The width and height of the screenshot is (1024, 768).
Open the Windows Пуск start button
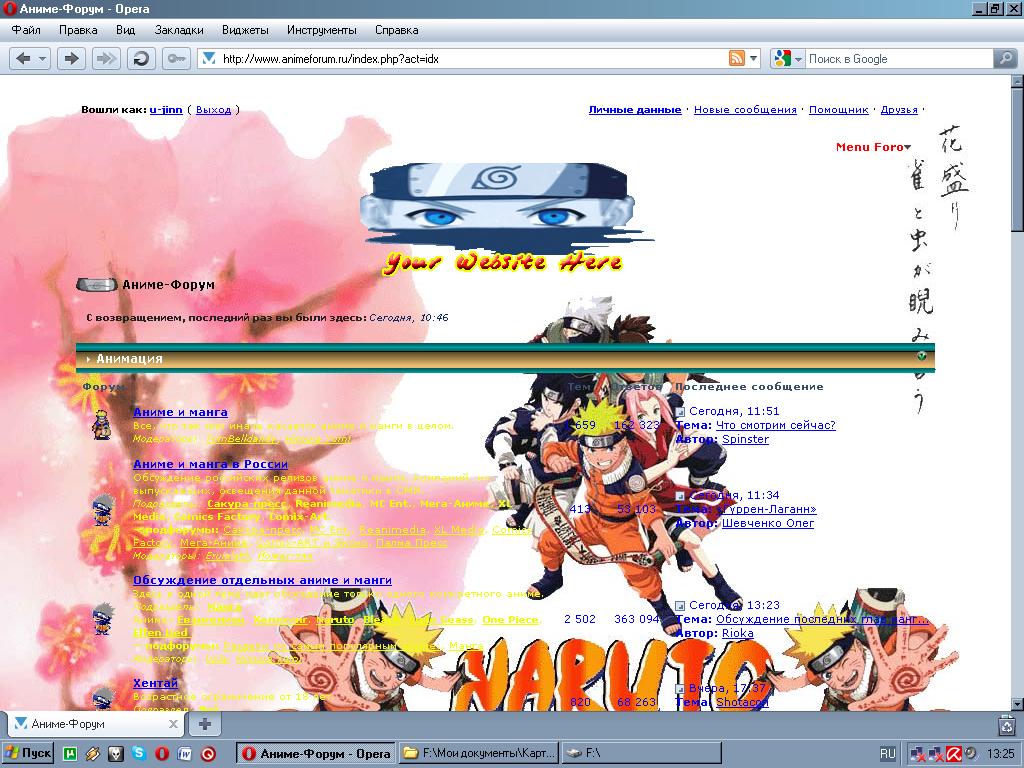pyautogui.click(x=28, y=754)
